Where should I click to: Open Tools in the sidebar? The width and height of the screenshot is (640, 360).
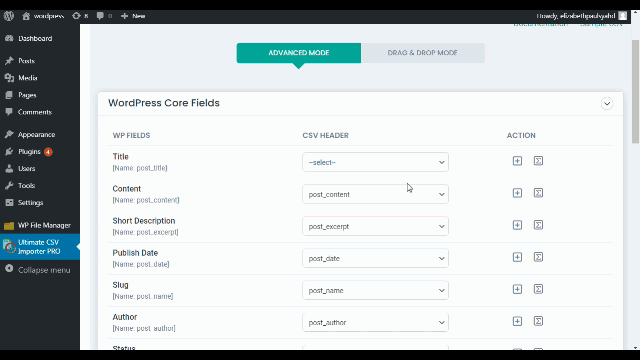[40, 186]
